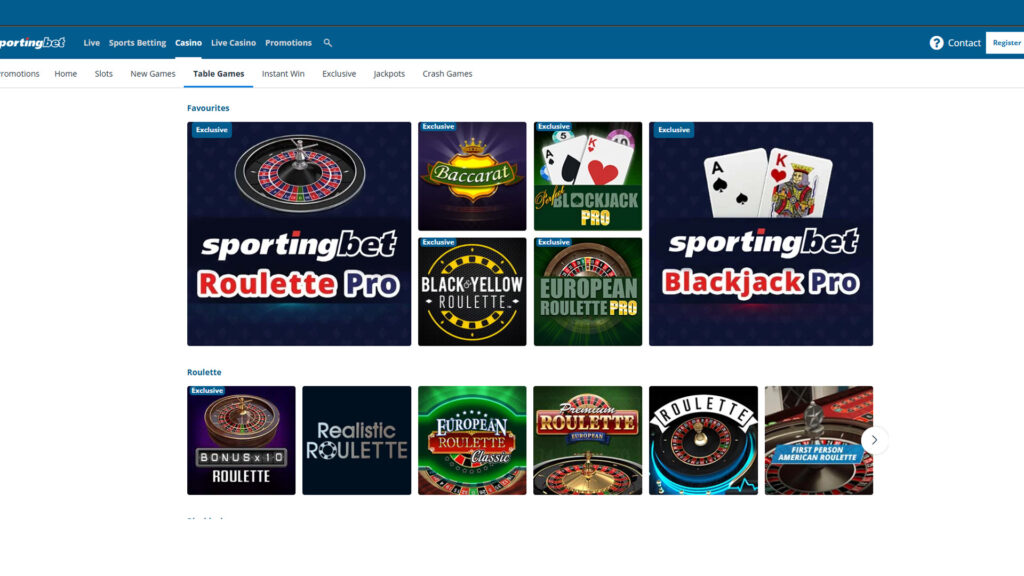Screen dimensions: 1024x576
Task: Go to the Crash Games tab
Action: 447,74
